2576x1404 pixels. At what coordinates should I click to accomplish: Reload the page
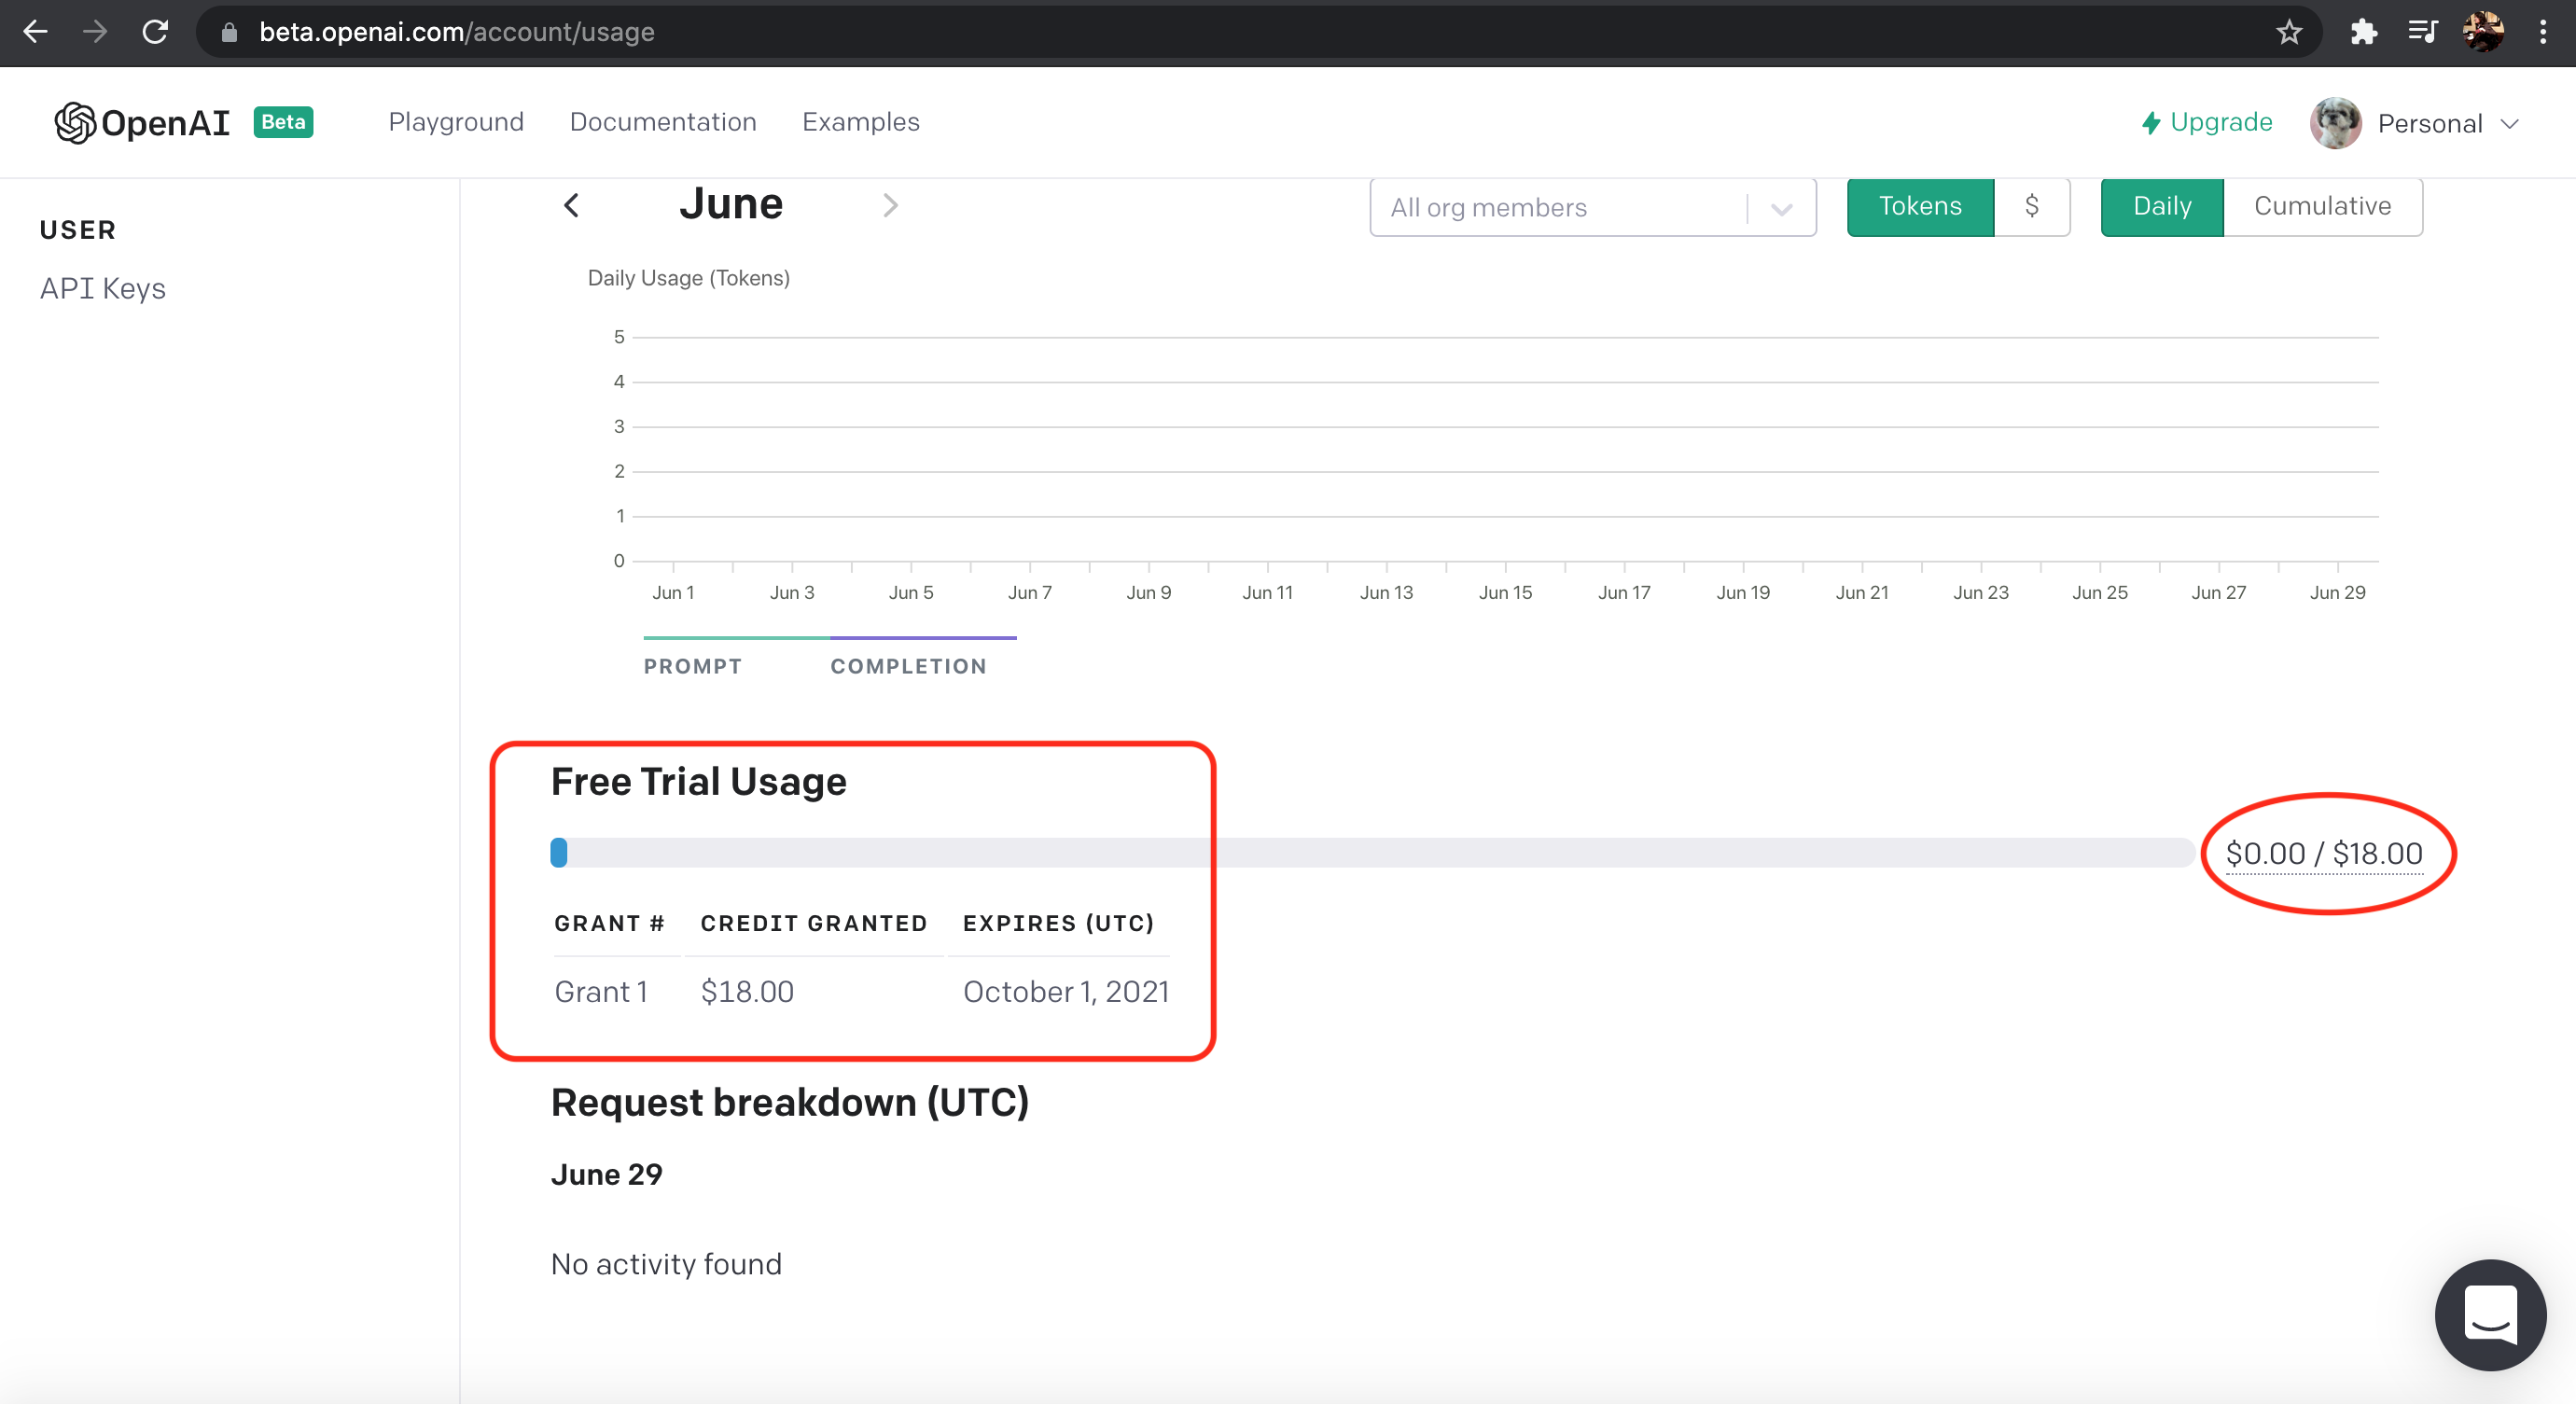(155, 32)
